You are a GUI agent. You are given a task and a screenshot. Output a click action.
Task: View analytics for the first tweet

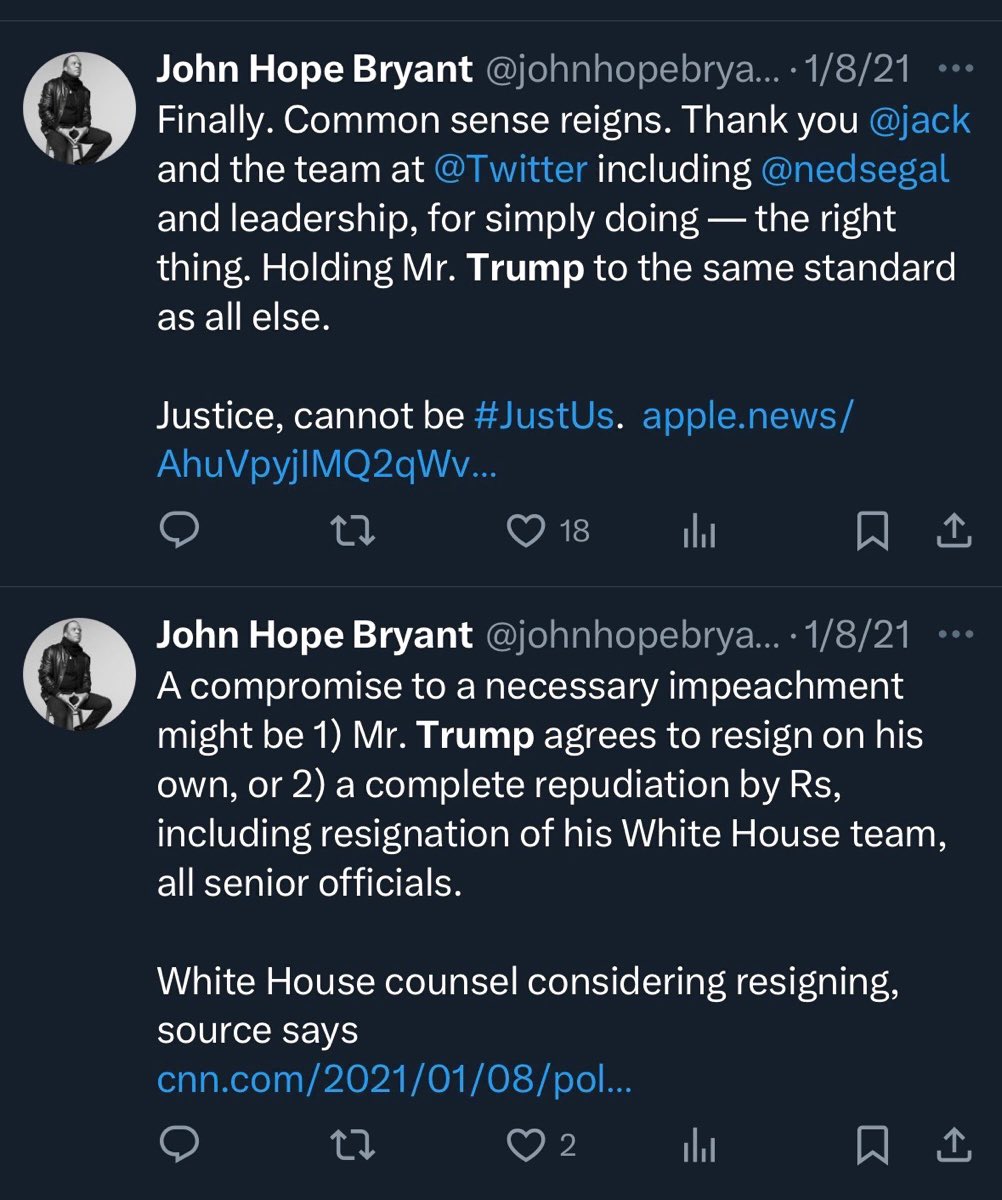click(698, 533)
